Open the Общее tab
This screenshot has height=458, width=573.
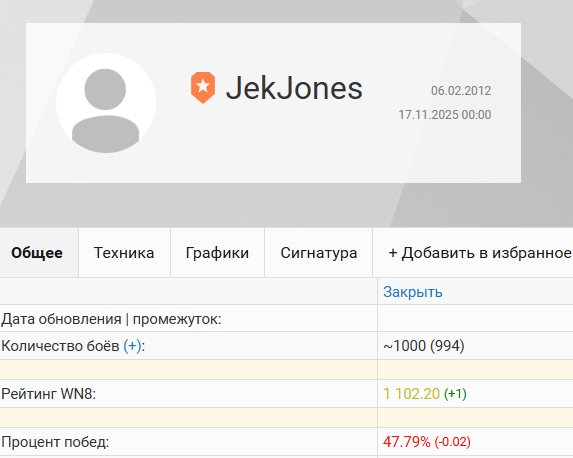tap(37, 253)
